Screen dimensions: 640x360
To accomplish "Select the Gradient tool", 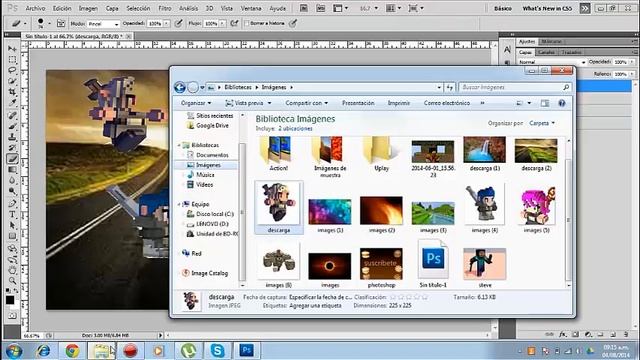I will pos(12,170).
